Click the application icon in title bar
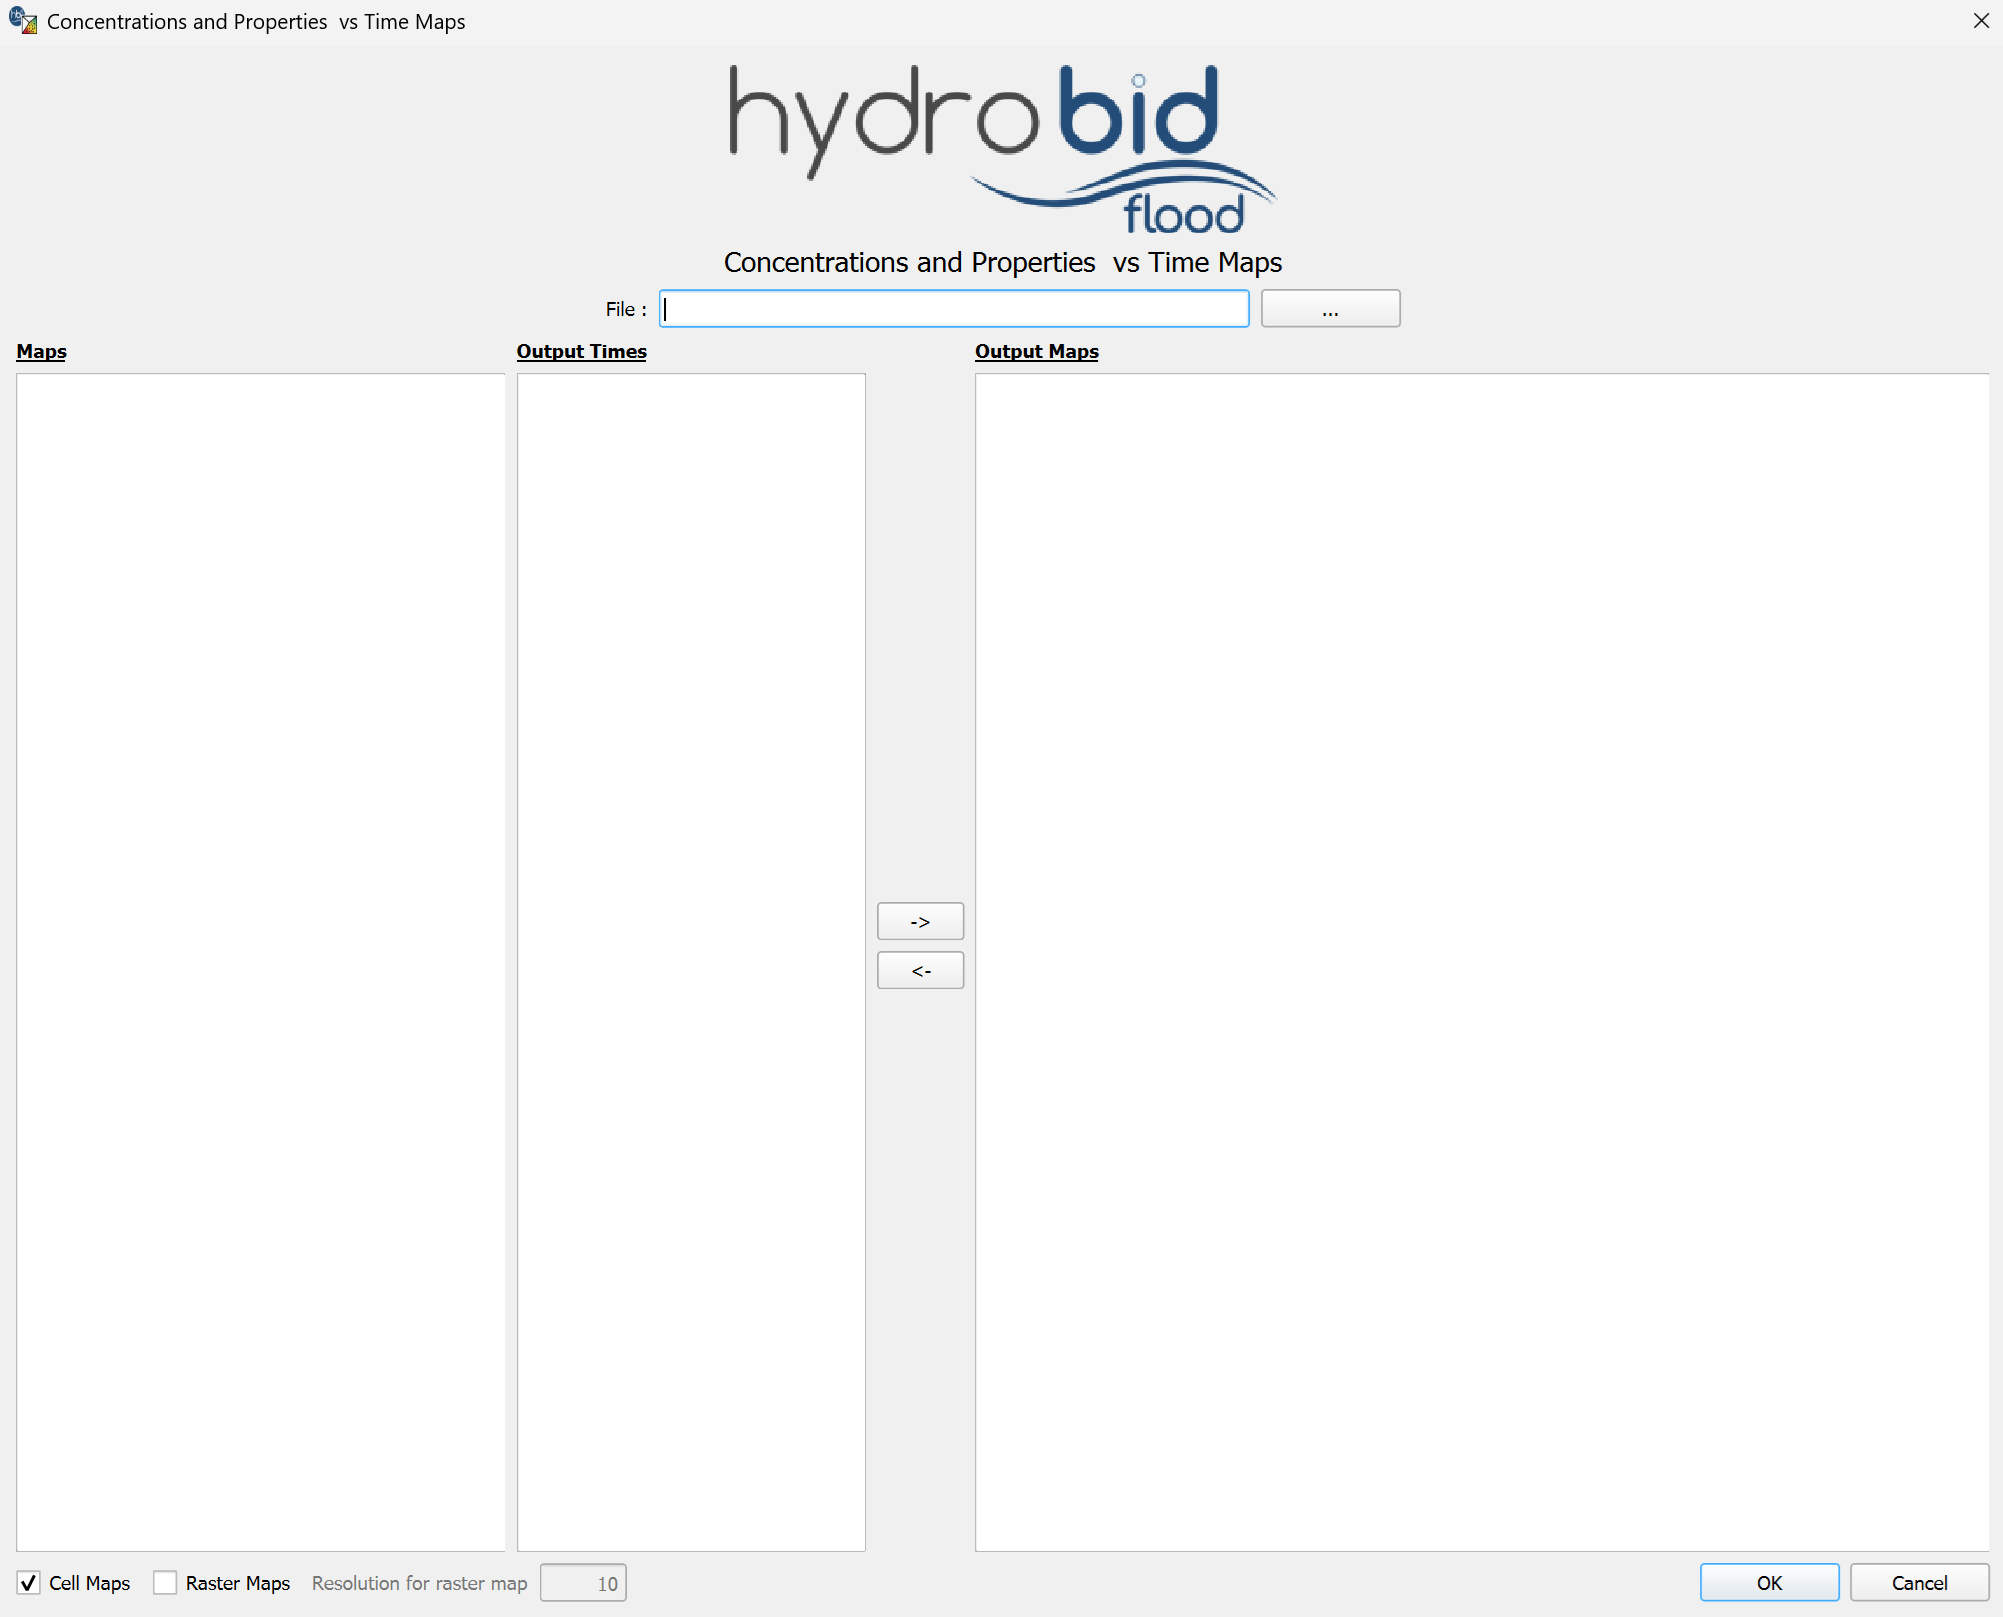 (22, 21)
